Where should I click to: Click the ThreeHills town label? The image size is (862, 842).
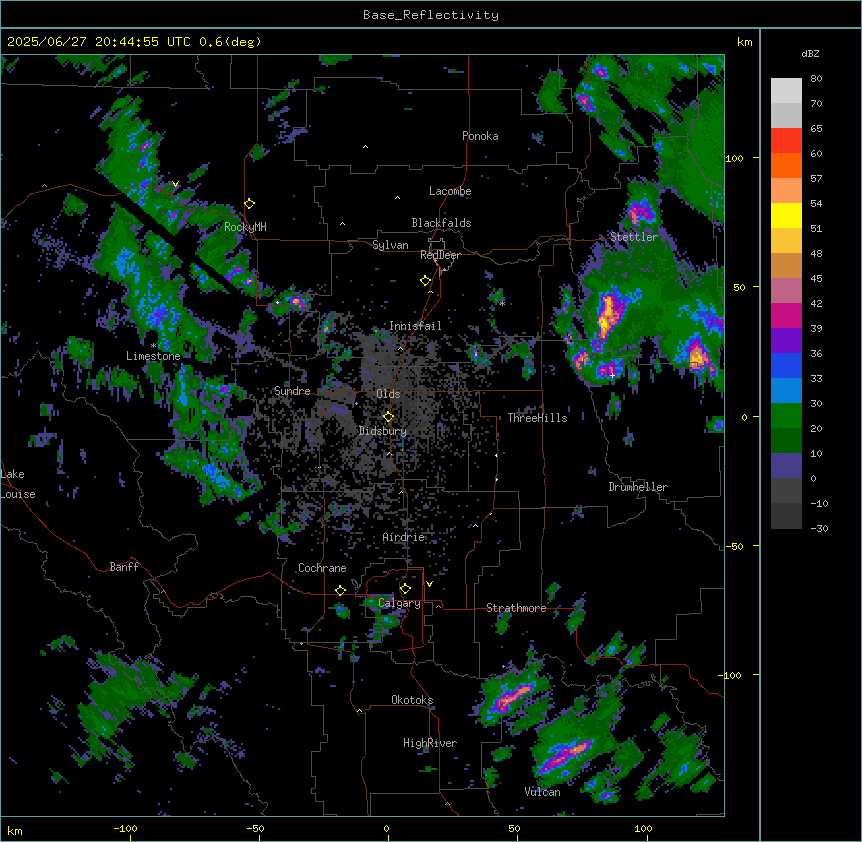[537, 418]
